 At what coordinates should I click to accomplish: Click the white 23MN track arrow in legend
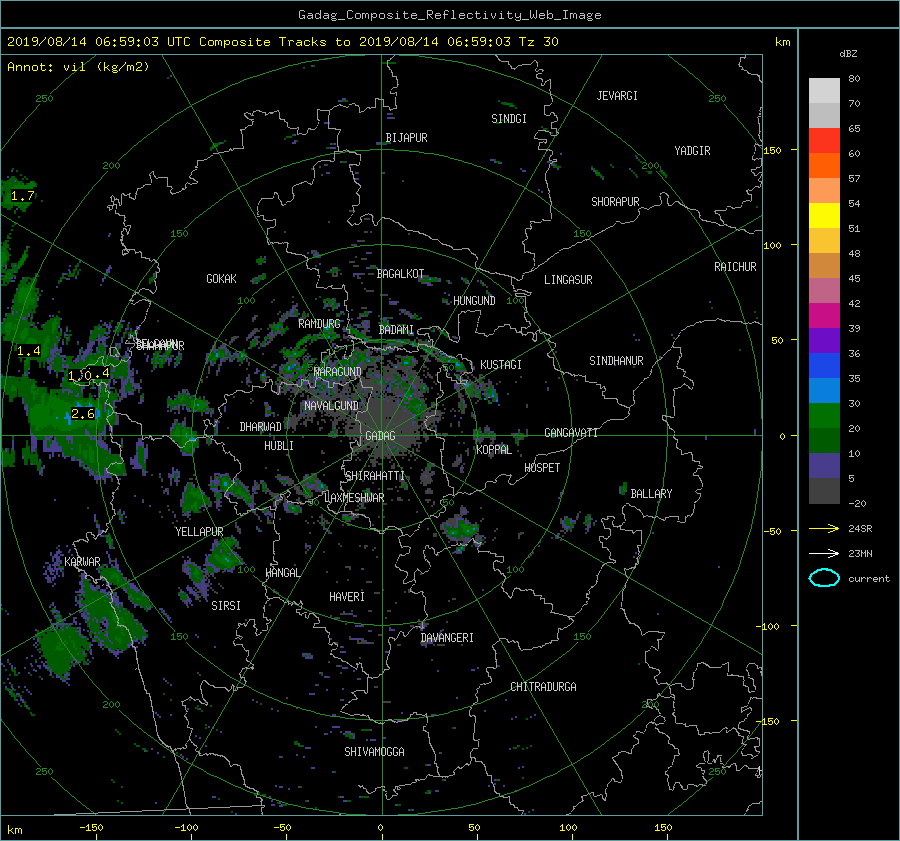click(x=824, y=553)
